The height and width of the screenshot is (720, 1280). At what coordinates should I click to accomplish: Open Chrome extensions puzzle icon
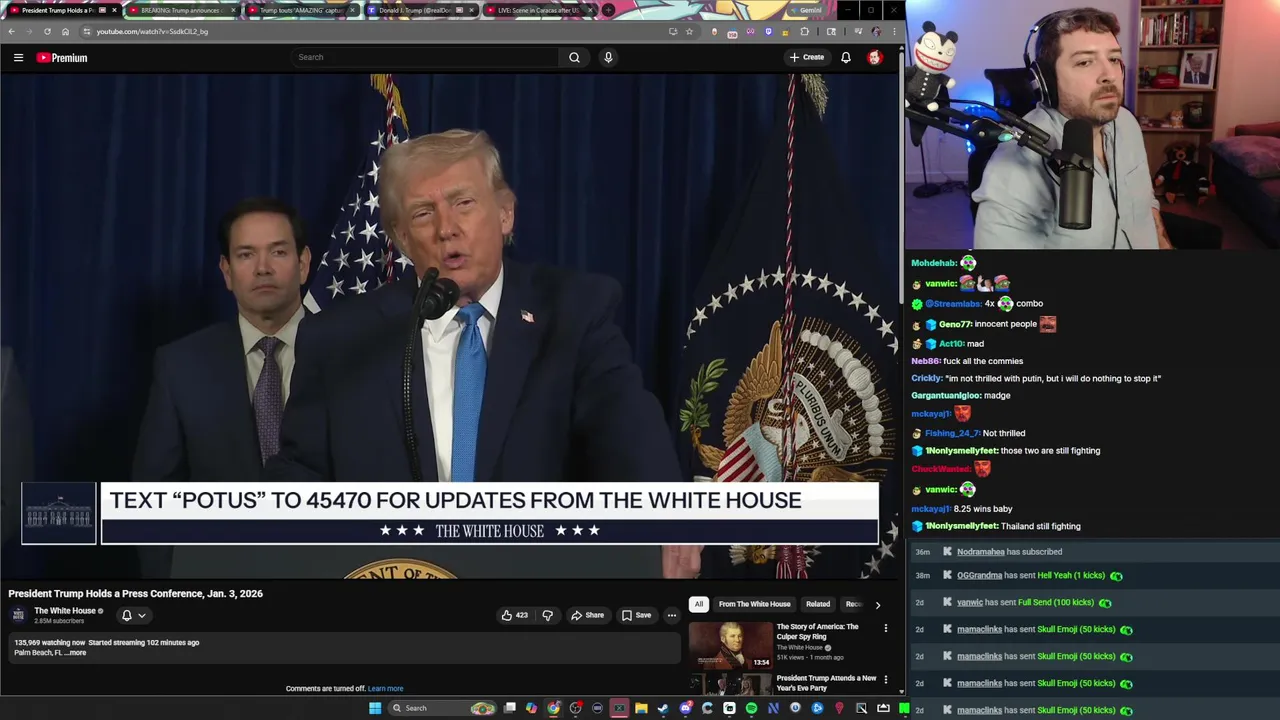804,31
